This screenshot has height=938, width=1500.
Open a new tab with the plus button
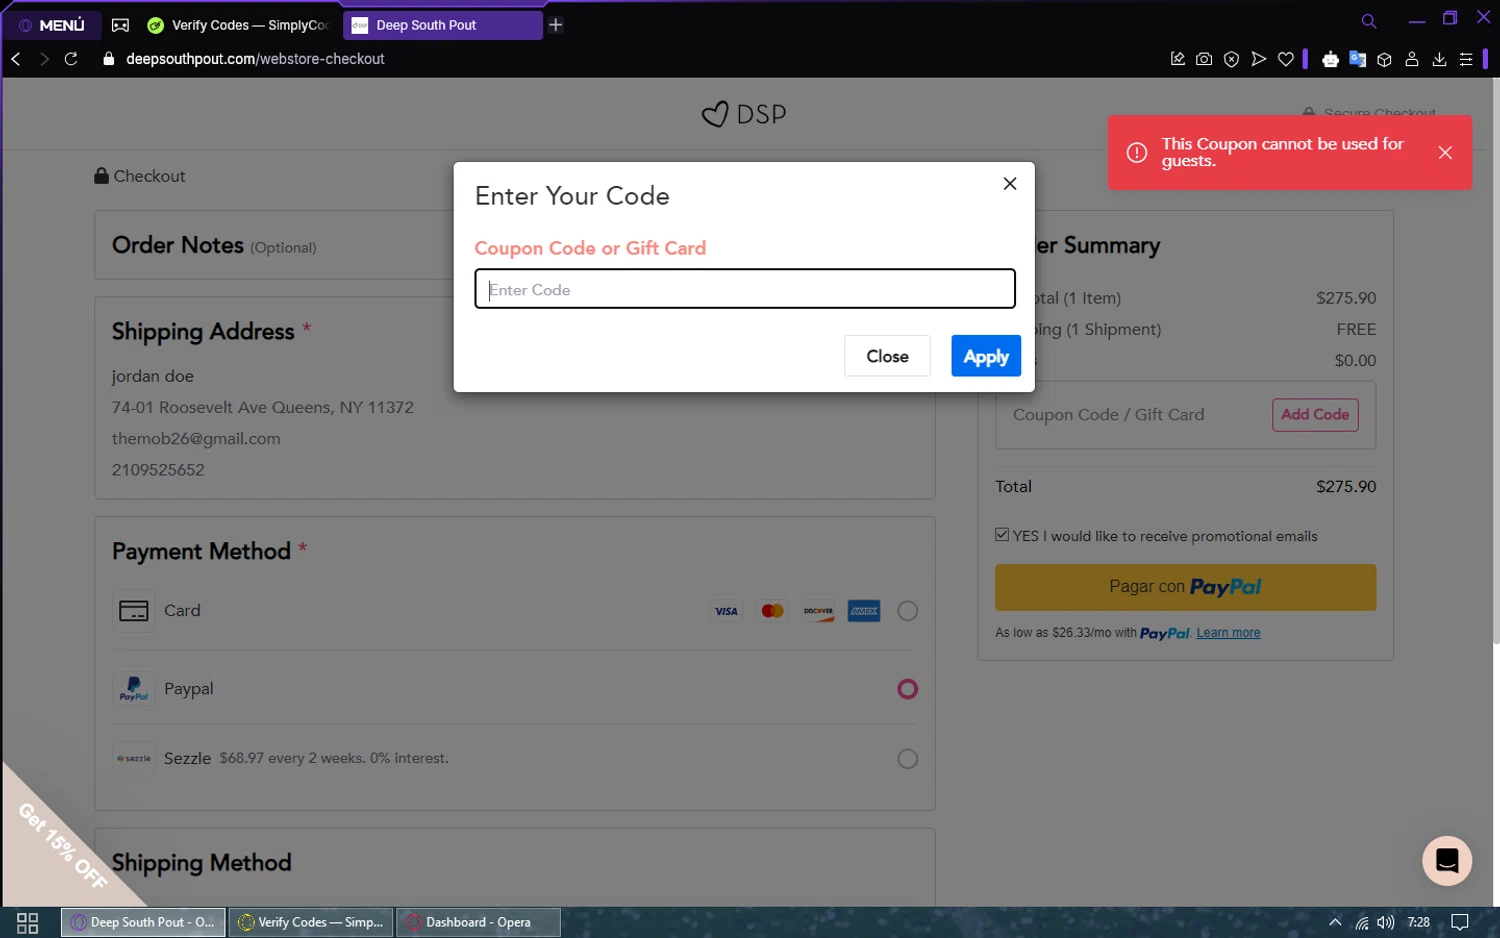click(556, 25)
